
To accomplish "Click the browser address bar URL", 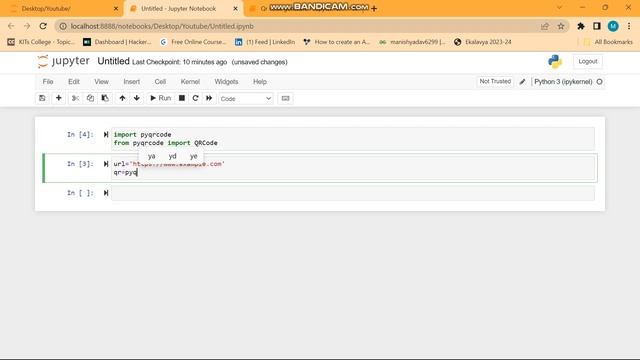I will click(x=162, y=26).
